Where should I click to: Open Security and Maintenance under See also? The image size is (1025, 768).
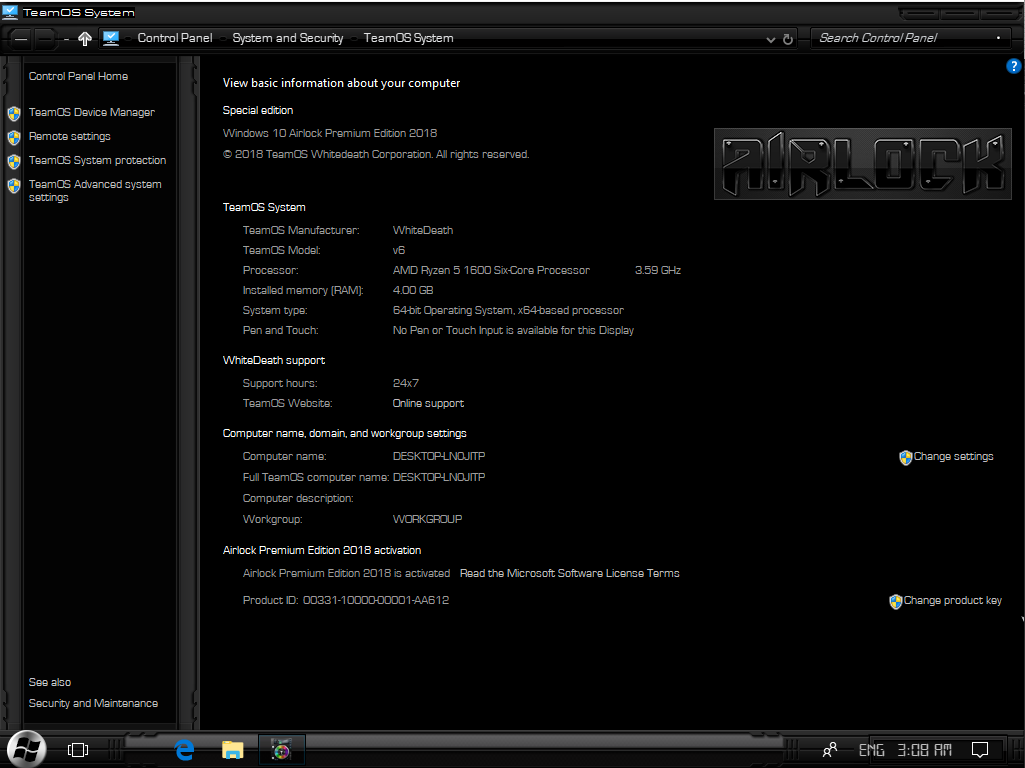click(x=93, y=703)
